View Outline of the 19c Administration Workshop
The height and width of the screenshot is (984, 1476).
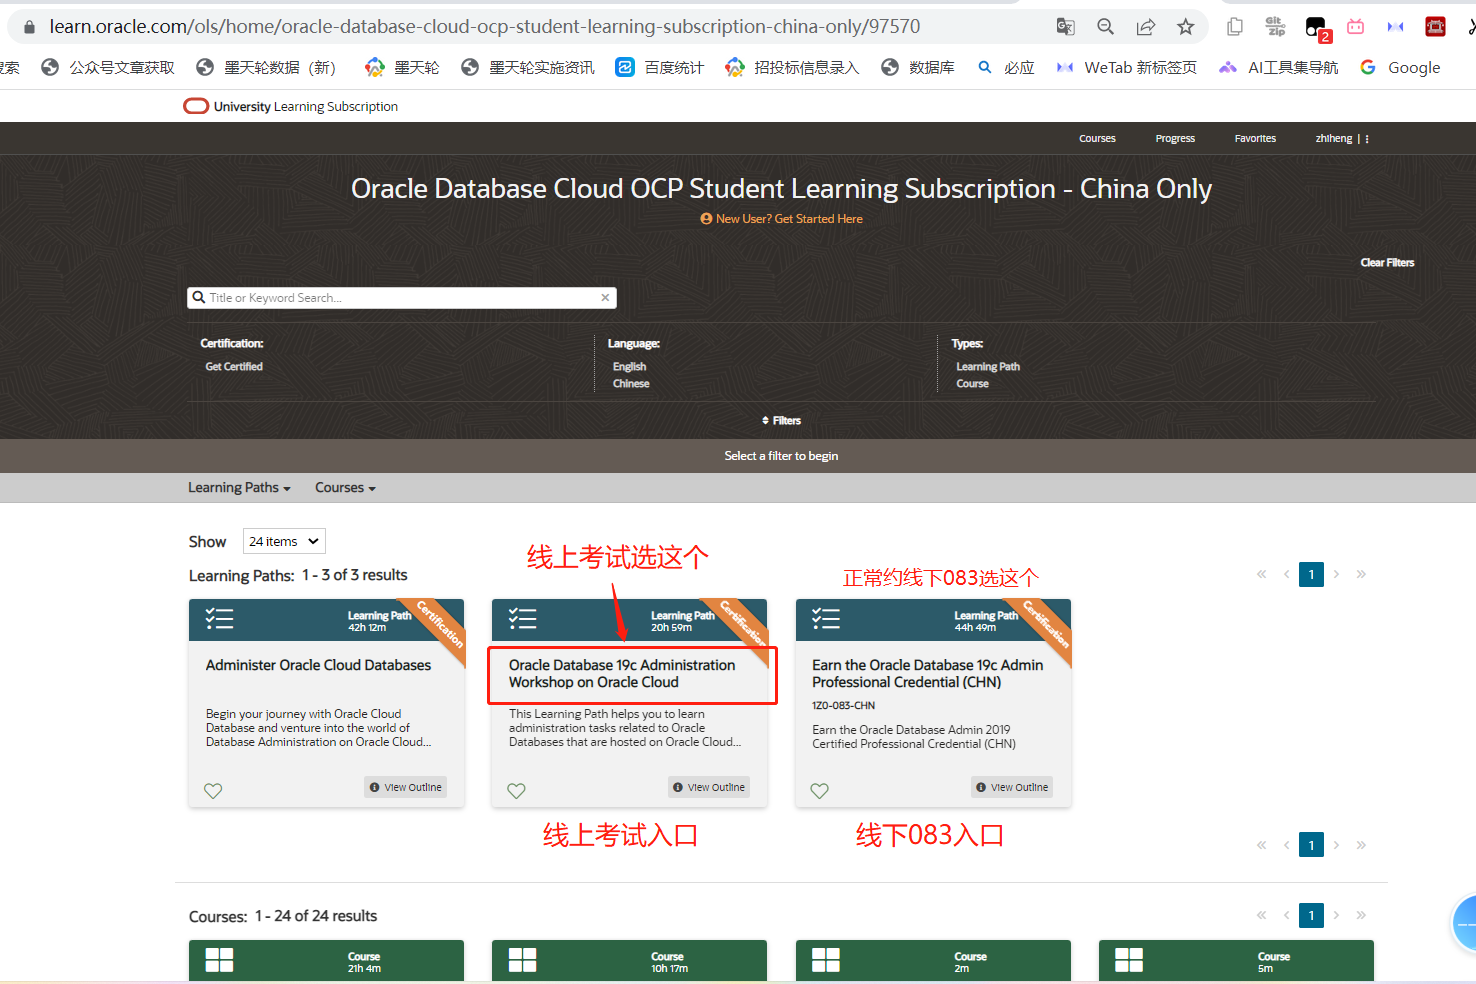(708, 787)
